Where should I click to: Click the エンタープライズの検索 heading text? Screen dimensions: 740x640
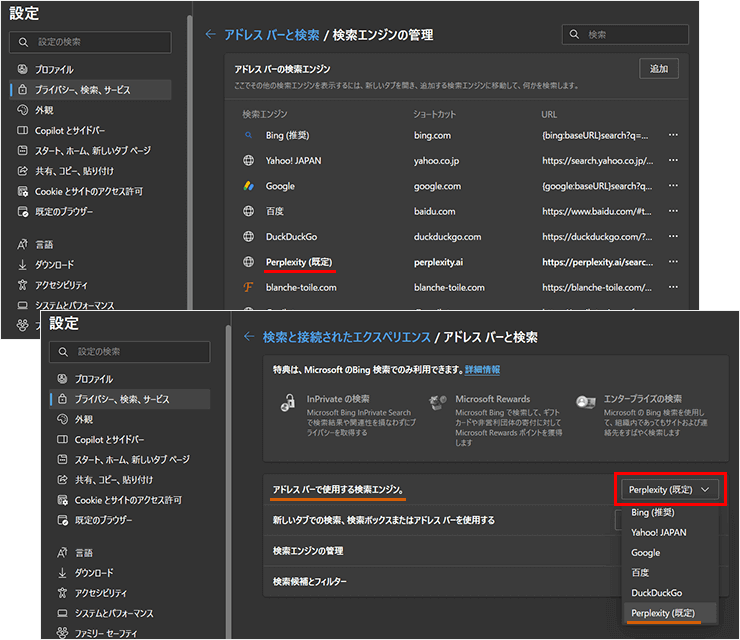(x=643, y=399)
